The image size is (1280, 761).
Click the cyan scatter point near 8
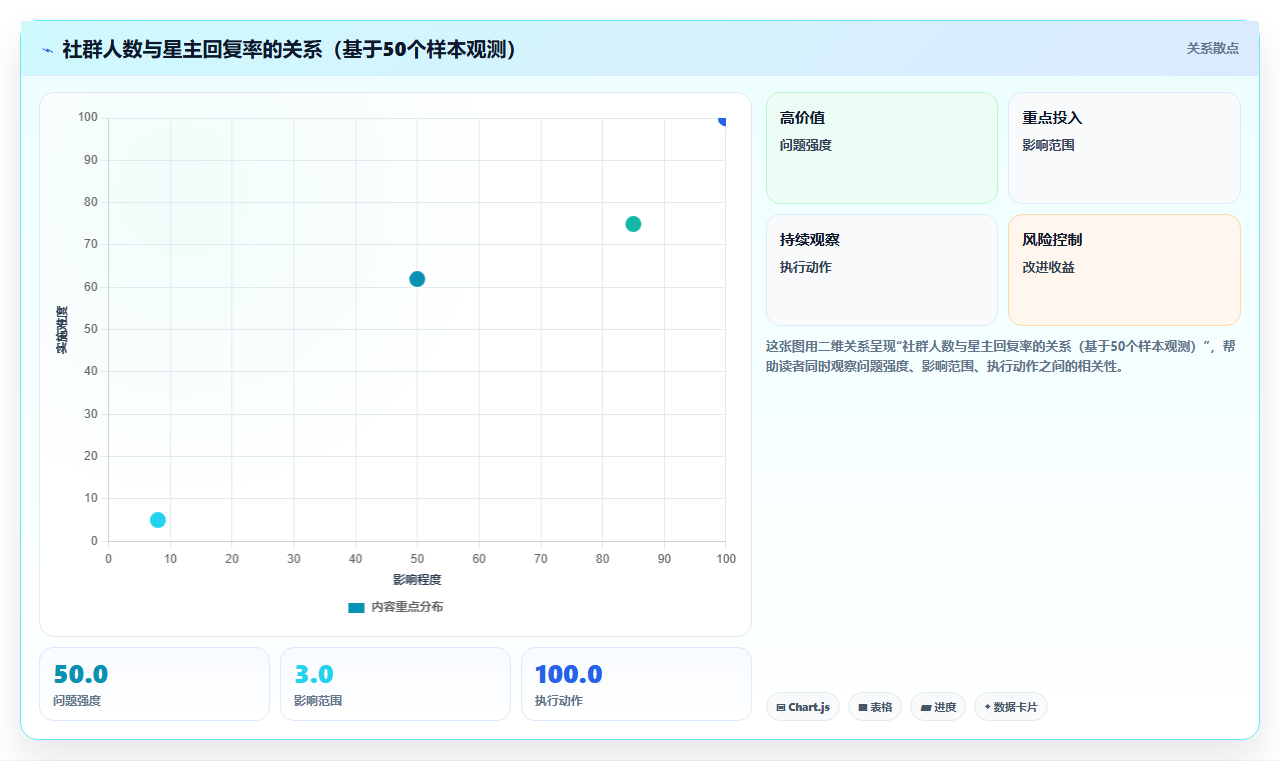tap(158, 520)
